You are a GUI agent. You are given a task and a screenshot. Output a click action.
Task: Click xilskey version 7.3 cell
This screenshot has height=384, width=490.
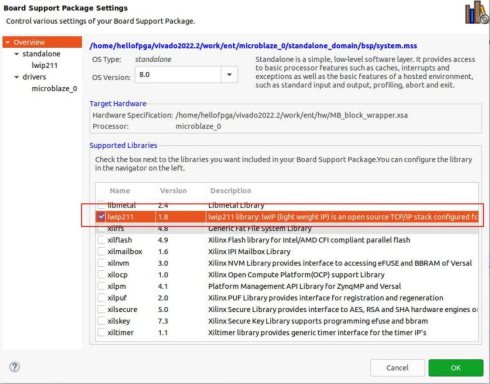163,321
